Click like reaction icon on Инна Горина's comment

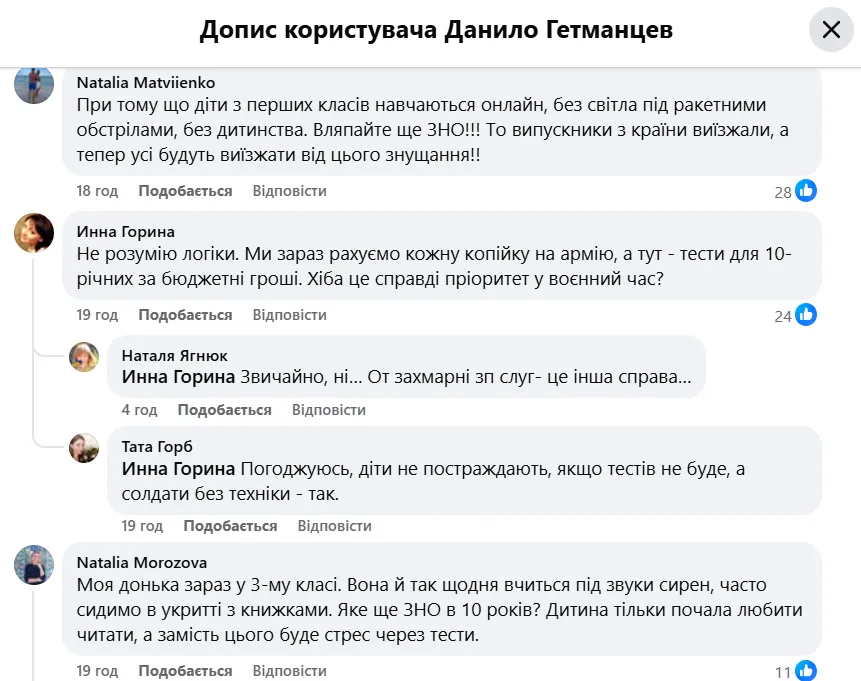tap(806, 315)
